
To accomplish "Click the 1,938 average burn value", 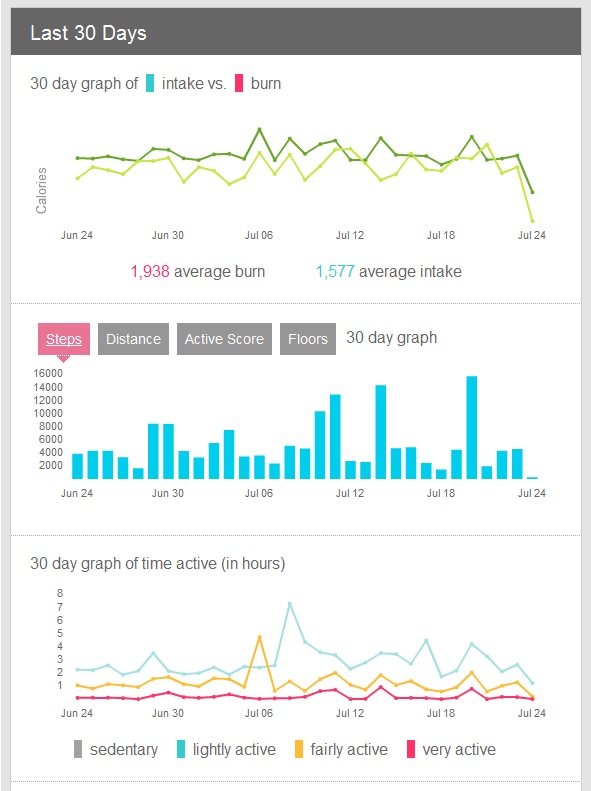I will 150,271.
